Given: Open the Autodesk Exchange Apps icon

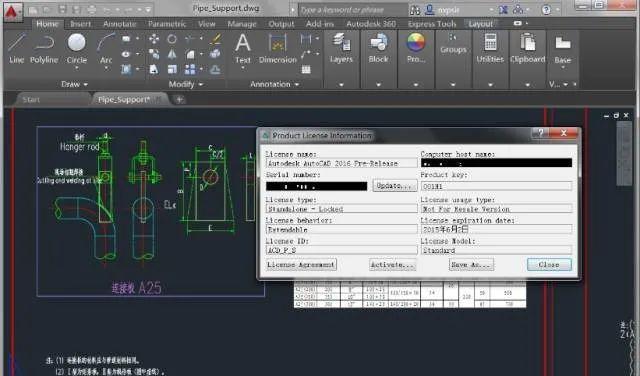Looking at the screenshot, I should coord(503,9).
